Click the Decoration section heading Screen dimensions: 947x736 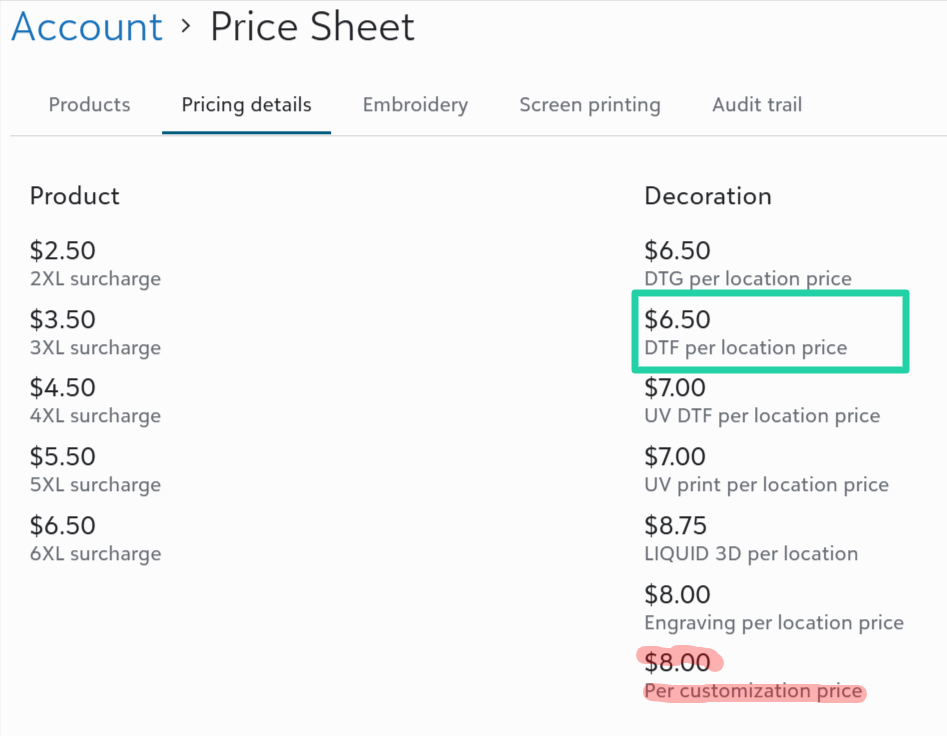pyautogui.click(x=707, y=196)
